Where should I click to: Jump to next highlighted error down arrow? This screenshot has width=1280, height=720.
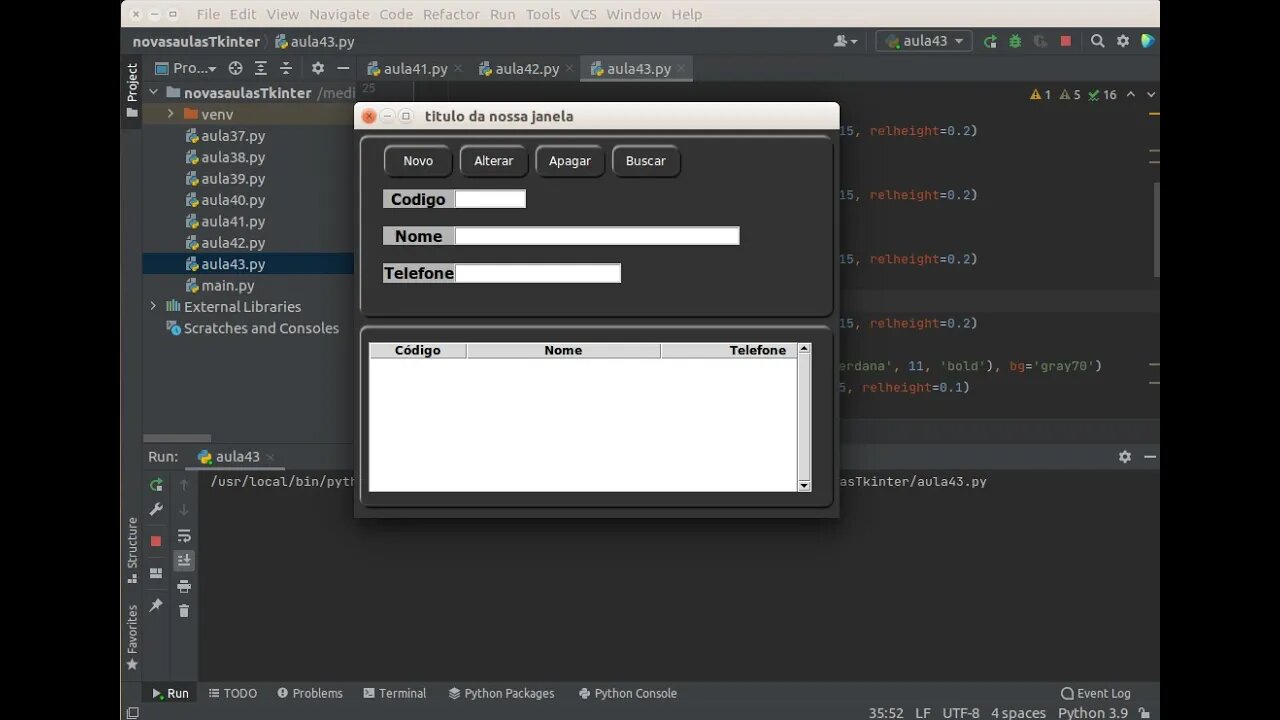[x=1151, y=95]
